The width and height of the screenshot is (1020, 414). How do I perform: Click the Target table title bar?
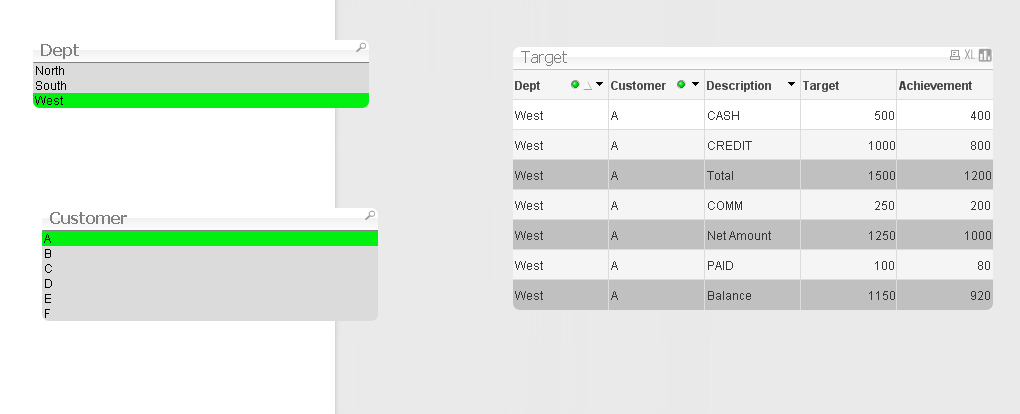700,57
